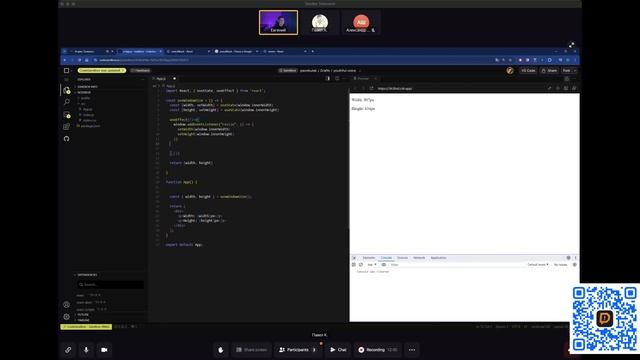Expand the TIMELINE section

coord(83,320)
